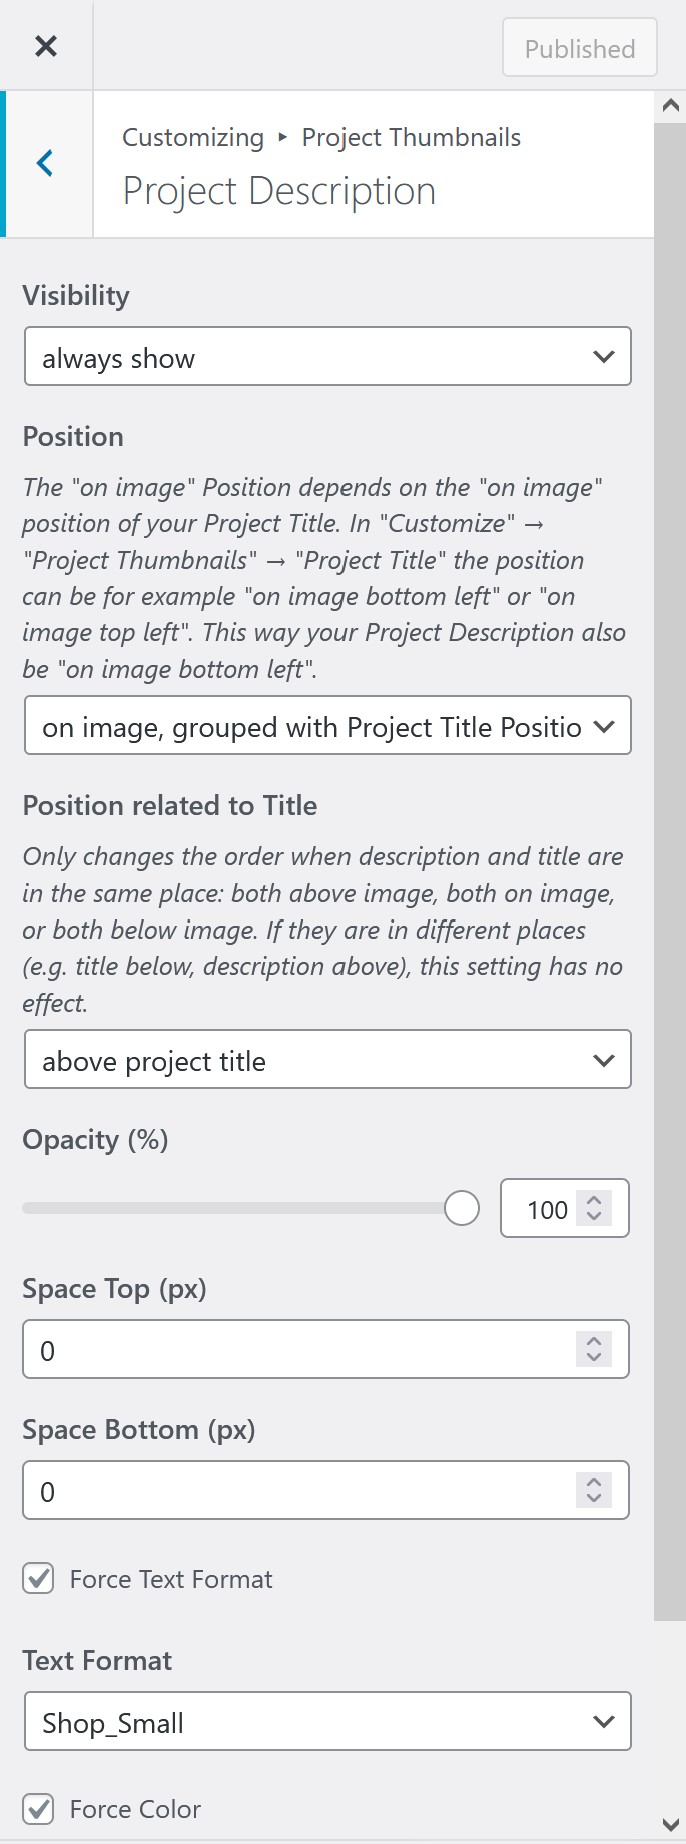Click Space Bottom stepper up arrow
The height and width of the screenshot is (1844, 686).
pos(593,1483)
